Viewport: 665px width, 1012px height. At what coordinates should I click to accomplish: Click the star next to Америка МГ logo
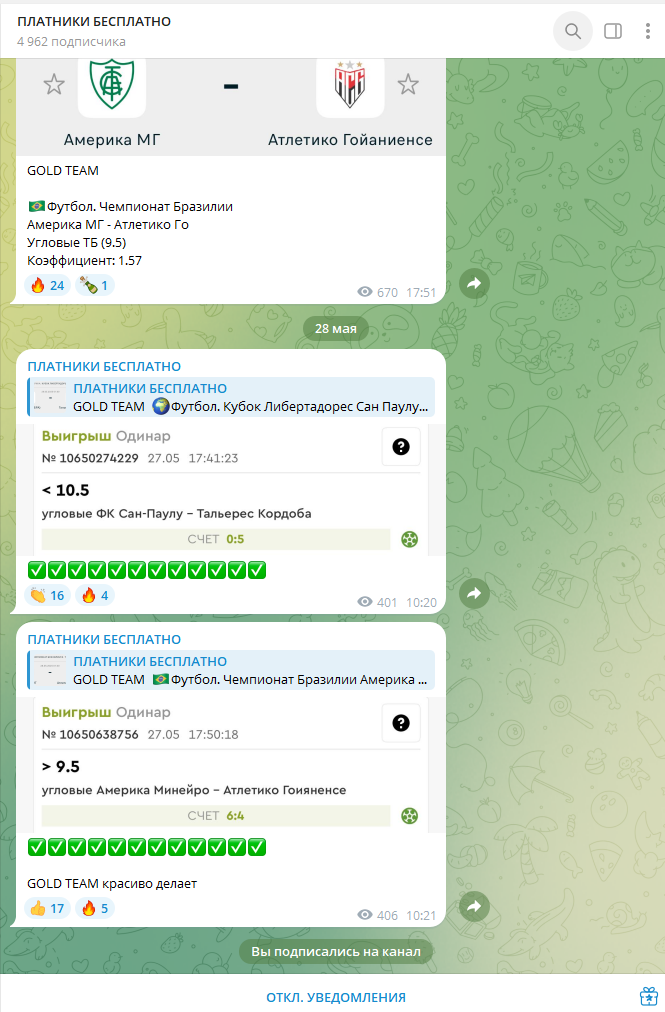pos(54,84)
